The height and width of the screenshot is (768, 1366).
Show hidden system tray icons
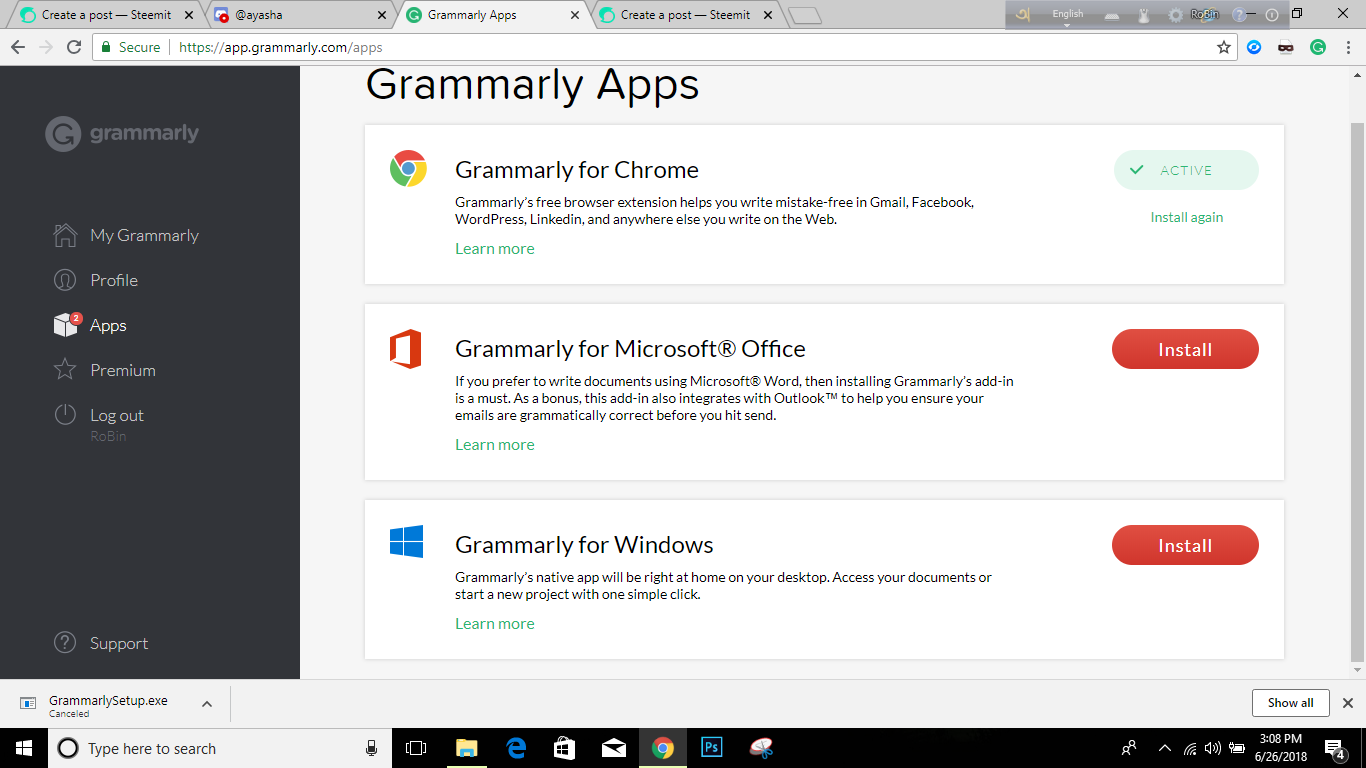coord(1164,748)
